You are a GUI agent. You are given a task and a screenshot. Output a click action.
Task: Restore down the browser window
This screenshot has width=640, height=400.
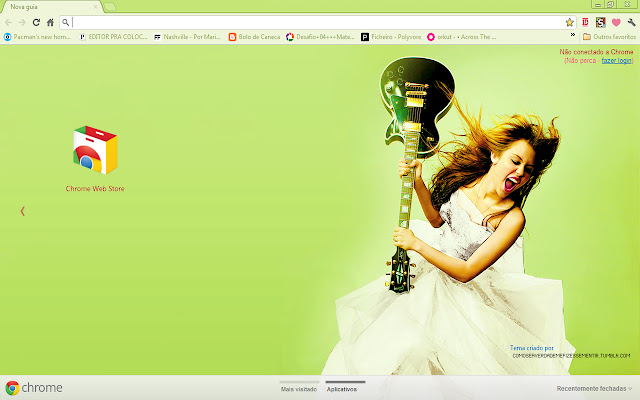(x=611, y=4)
